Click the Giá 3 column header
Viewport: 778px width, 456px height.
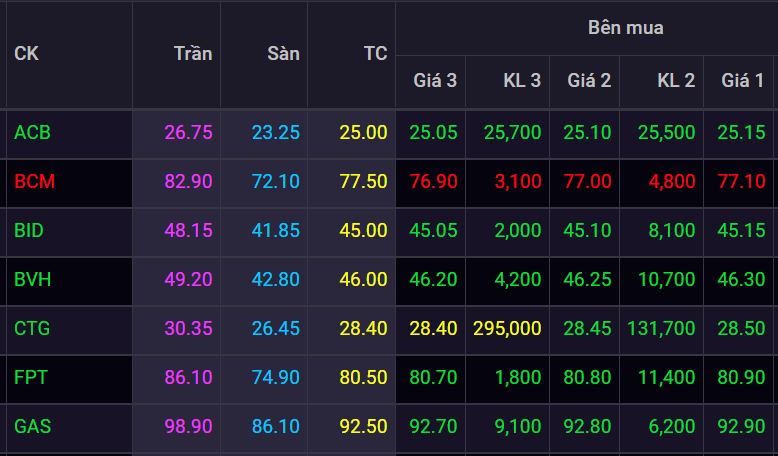(x=435, y=81)
